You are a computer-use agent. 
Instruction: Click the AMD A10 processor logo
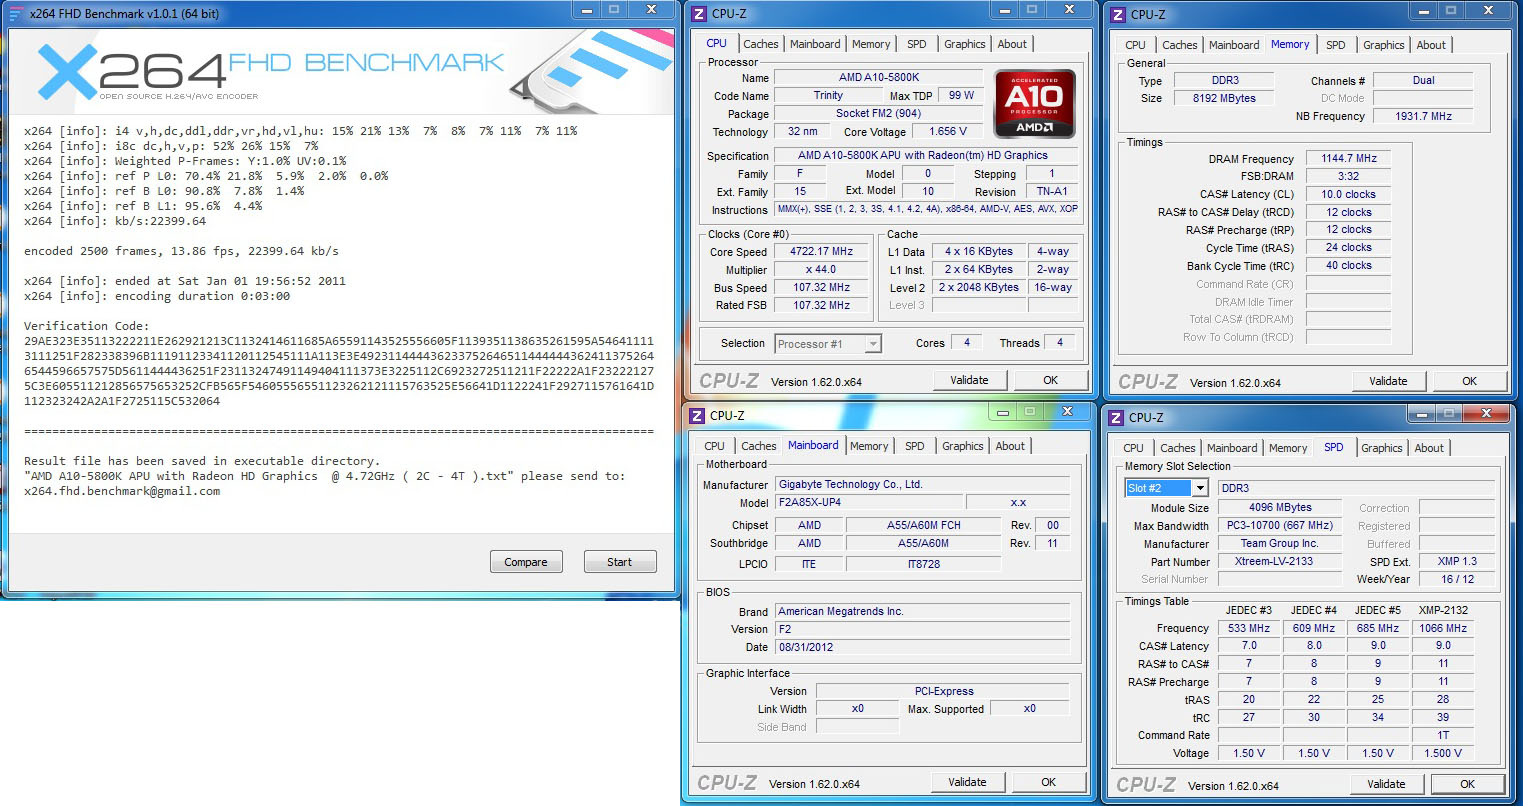click(x=1034, y=103)
